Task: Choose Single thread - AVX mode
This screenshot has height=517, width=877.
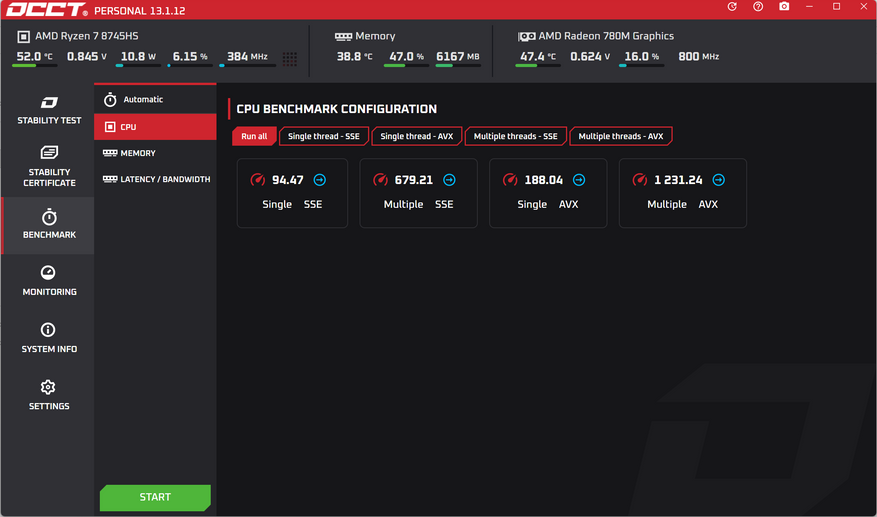Action: 417,136
